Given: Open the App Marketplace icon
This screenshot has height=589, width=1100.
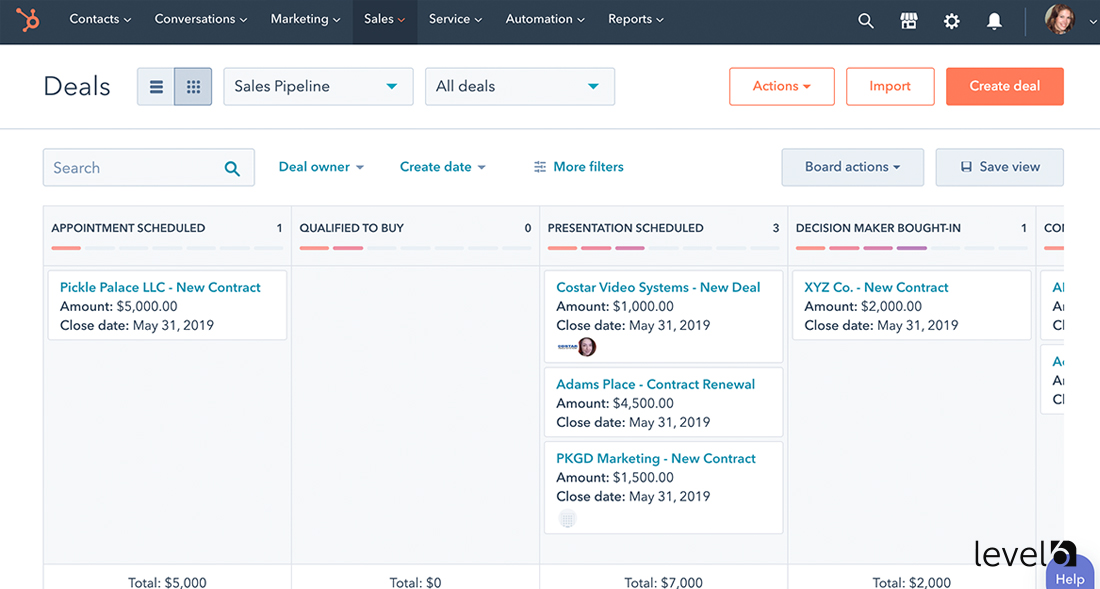Looking at the screenshot, I should [908, 20].
